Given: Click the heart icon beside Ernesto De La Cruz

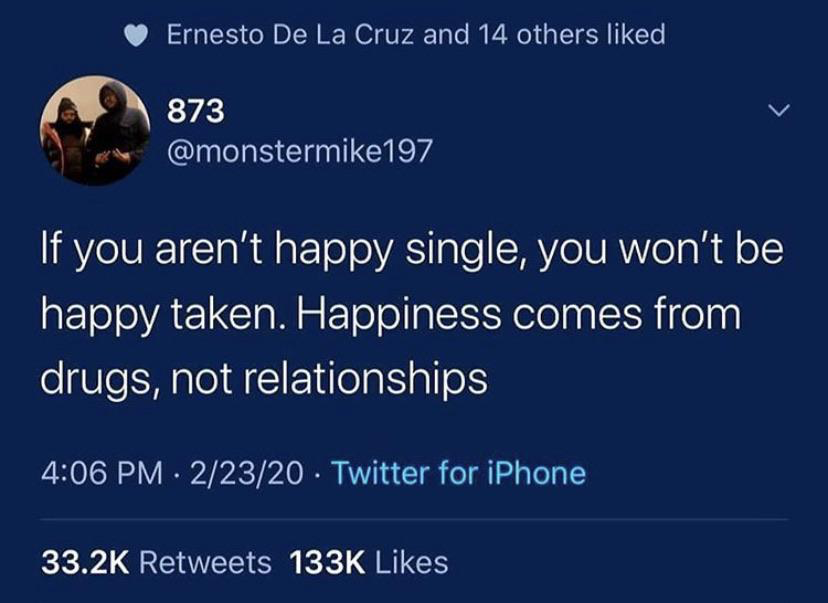Looking at the screenshot, I should (136, 36).
